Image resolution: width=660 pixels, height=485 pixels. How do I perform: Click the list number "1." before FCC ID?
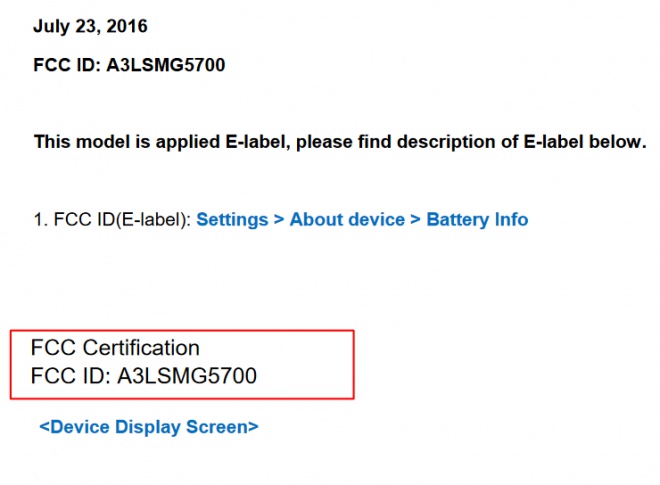tap(39, 219)
